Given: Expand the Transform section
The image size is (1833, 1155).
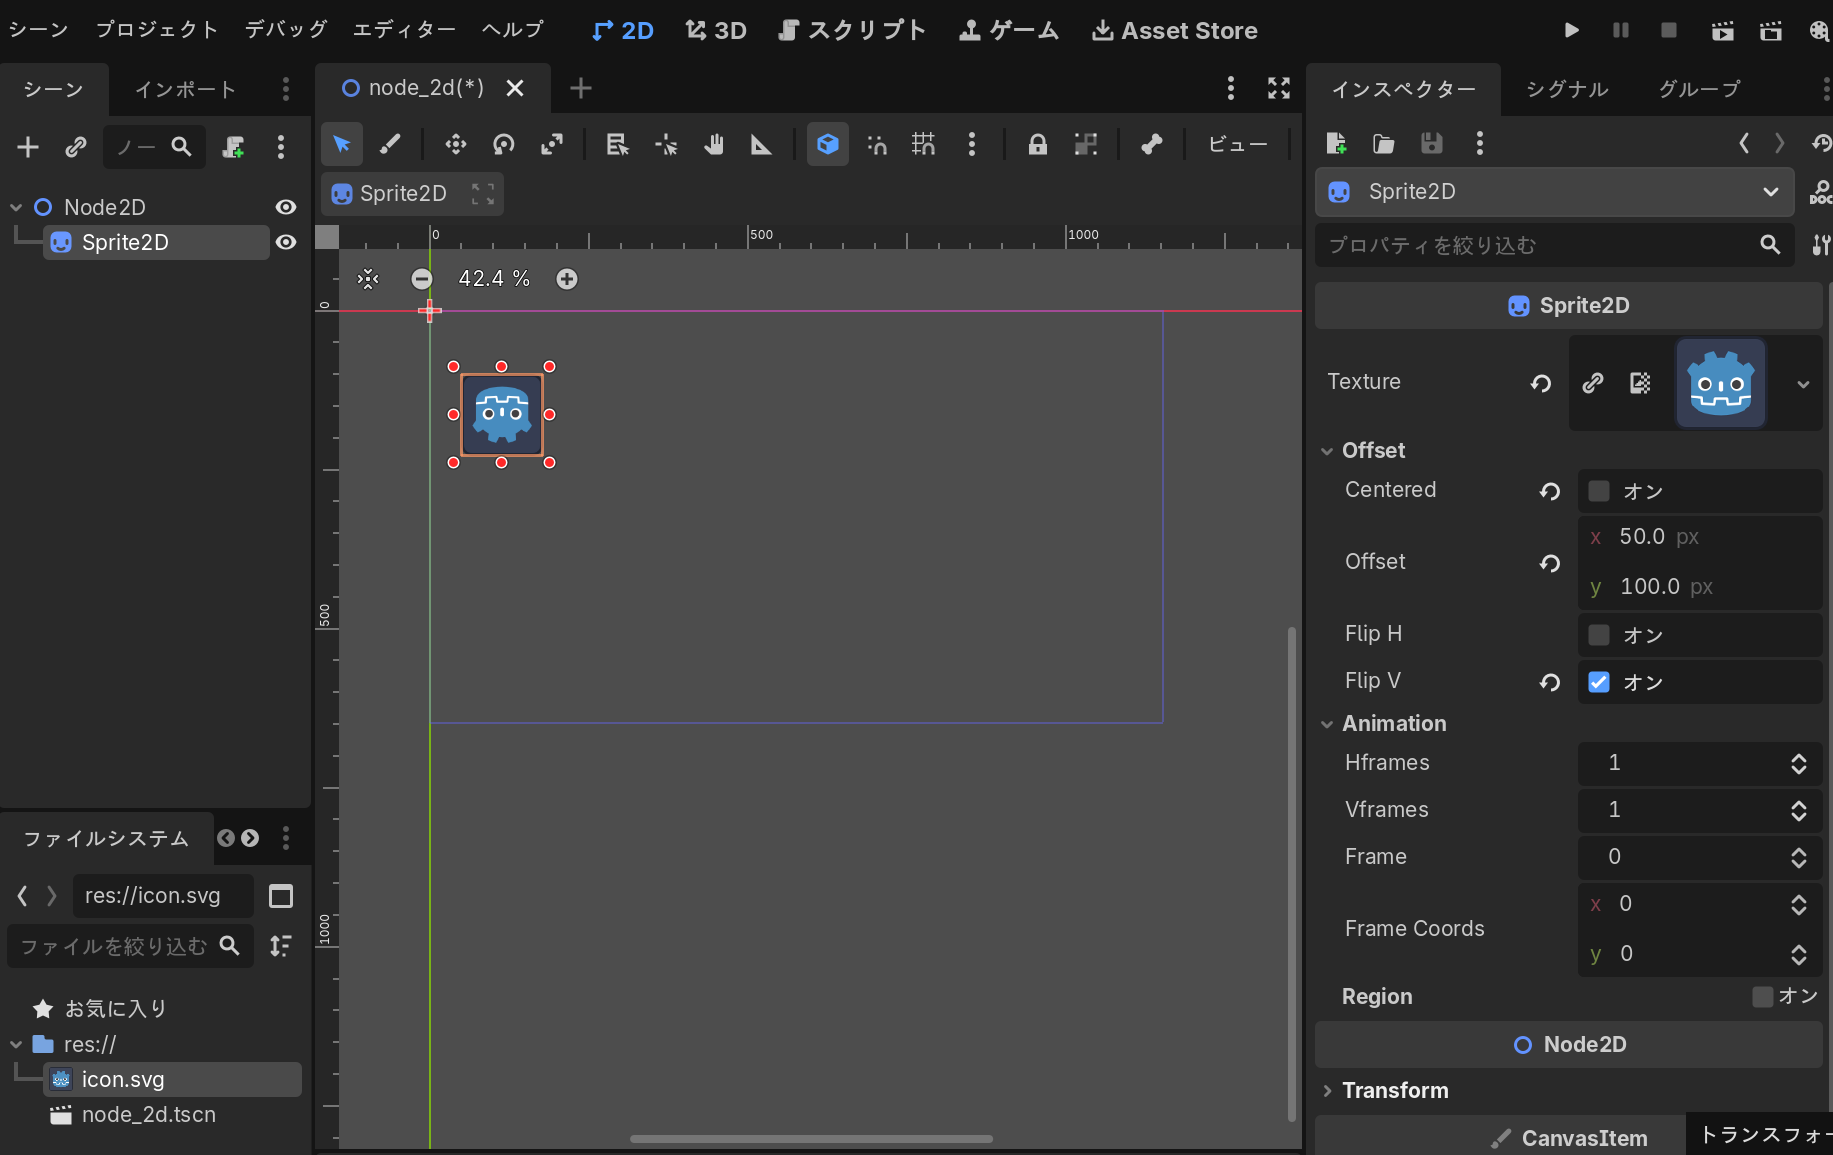Looking at the screenshot, I should (1327, 1091).
